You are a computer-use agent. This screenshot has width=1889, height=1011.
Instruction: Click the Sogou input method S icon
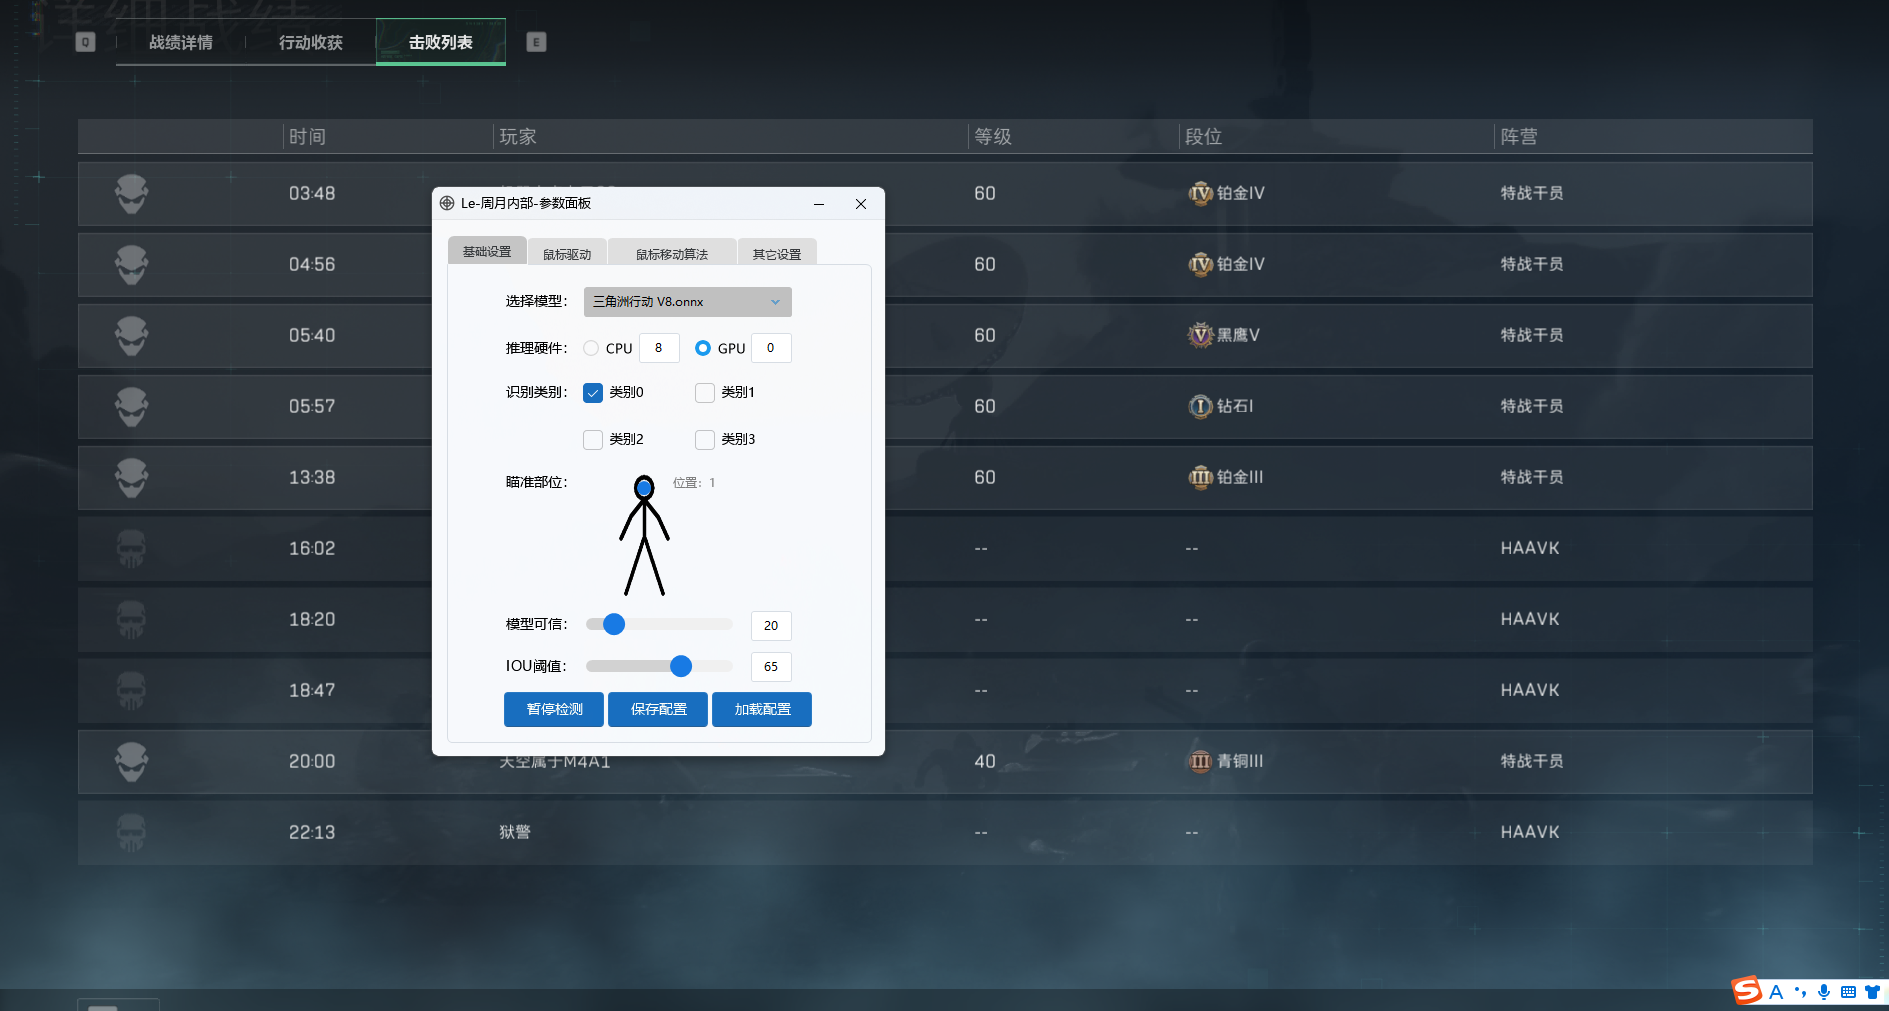[1746, 991]
